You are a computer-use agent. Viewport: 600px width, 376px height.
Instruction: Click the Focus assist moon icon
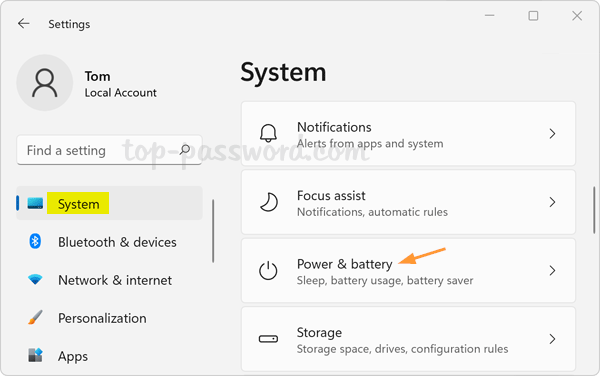coord(269,202)
